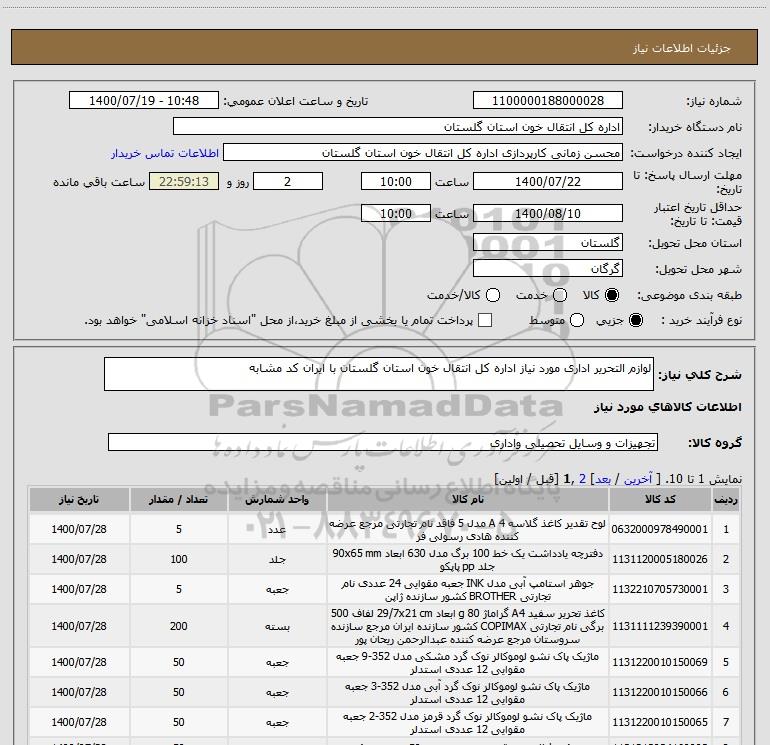Go to the آخرین page link
Image resolution: width=770 pixels, height=745 pixels.
click(638, 479)
